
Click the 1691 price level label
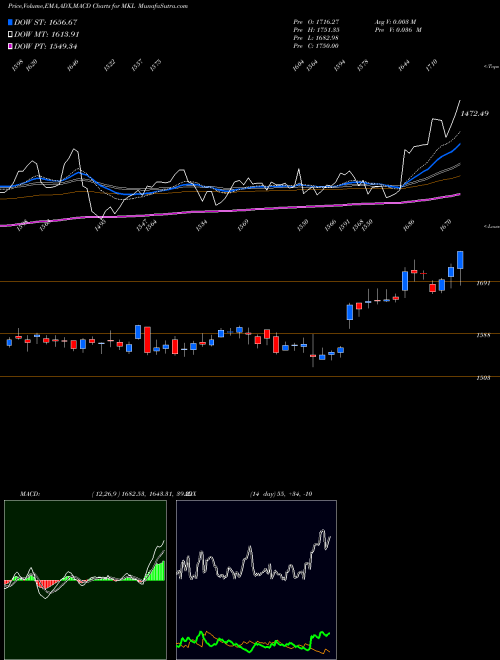[483, 283]
